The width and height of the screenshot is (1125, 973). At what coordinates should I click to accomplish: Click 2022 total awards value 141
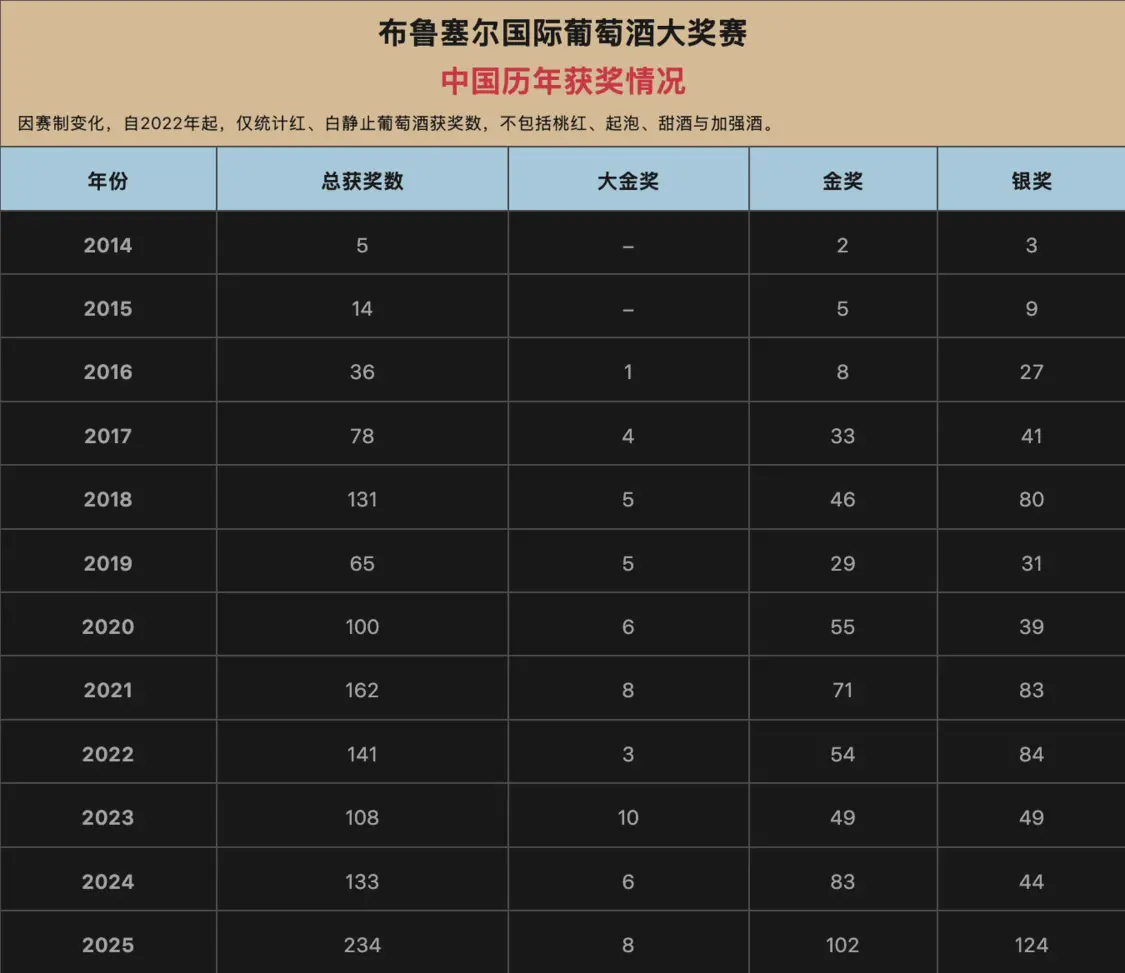pyautogui.click(x=362, y=754)
